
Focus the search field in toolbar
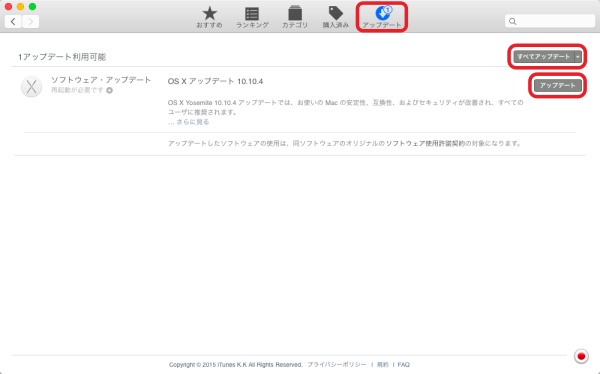[x=550, y=21]
